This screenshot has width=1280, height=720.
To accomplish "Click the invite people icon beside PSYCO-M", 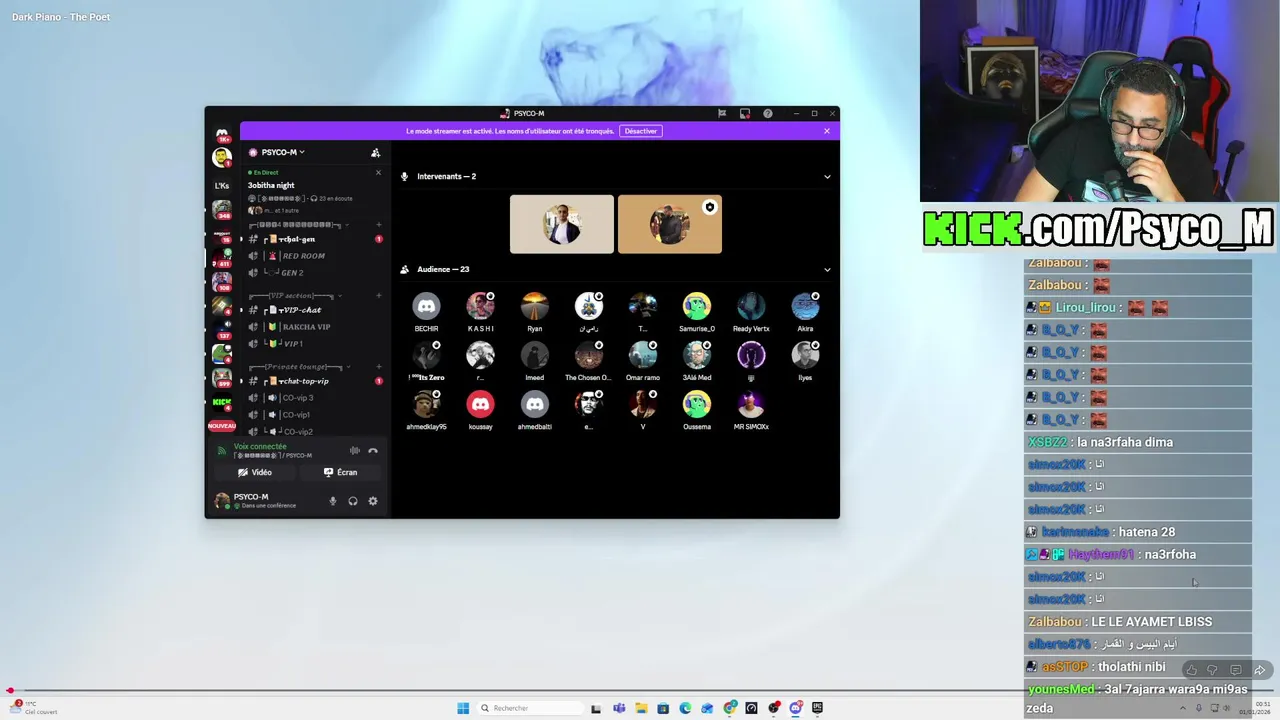I will coord(375,153).
